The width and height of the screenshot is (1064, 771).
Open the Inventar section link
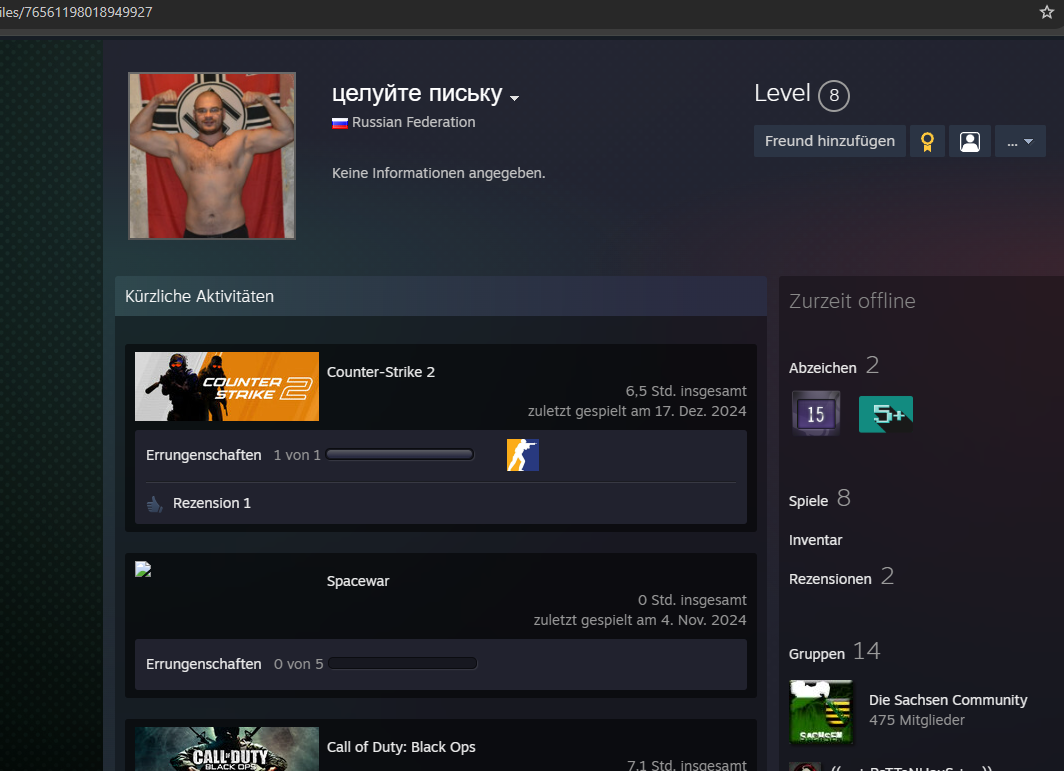point(815,540)
